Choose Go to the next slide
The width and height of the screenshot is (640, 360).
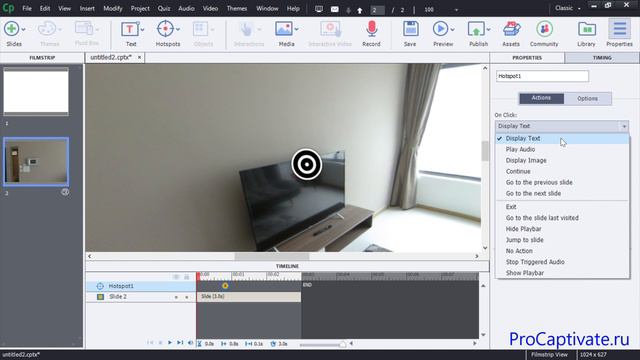(x=533, y=193)
